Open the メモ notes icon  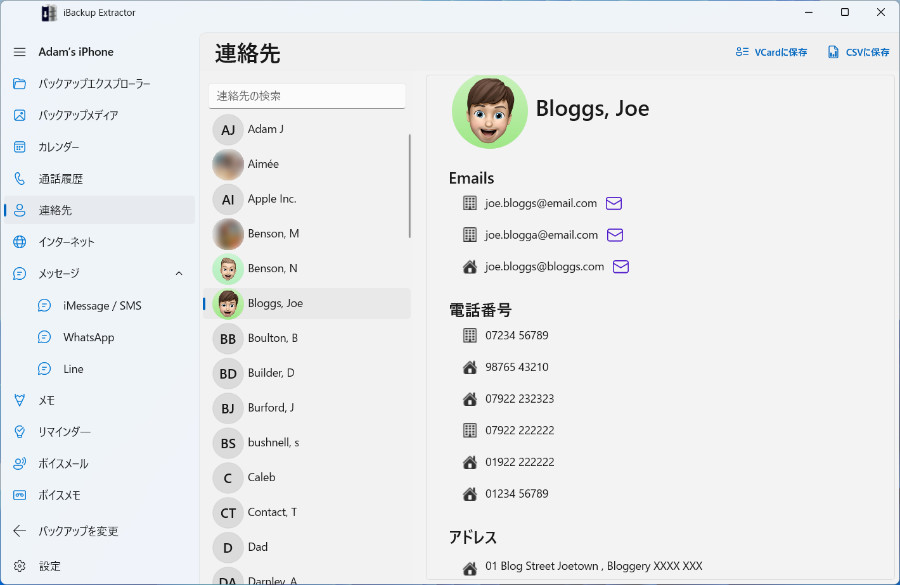[x=20, y=400]
